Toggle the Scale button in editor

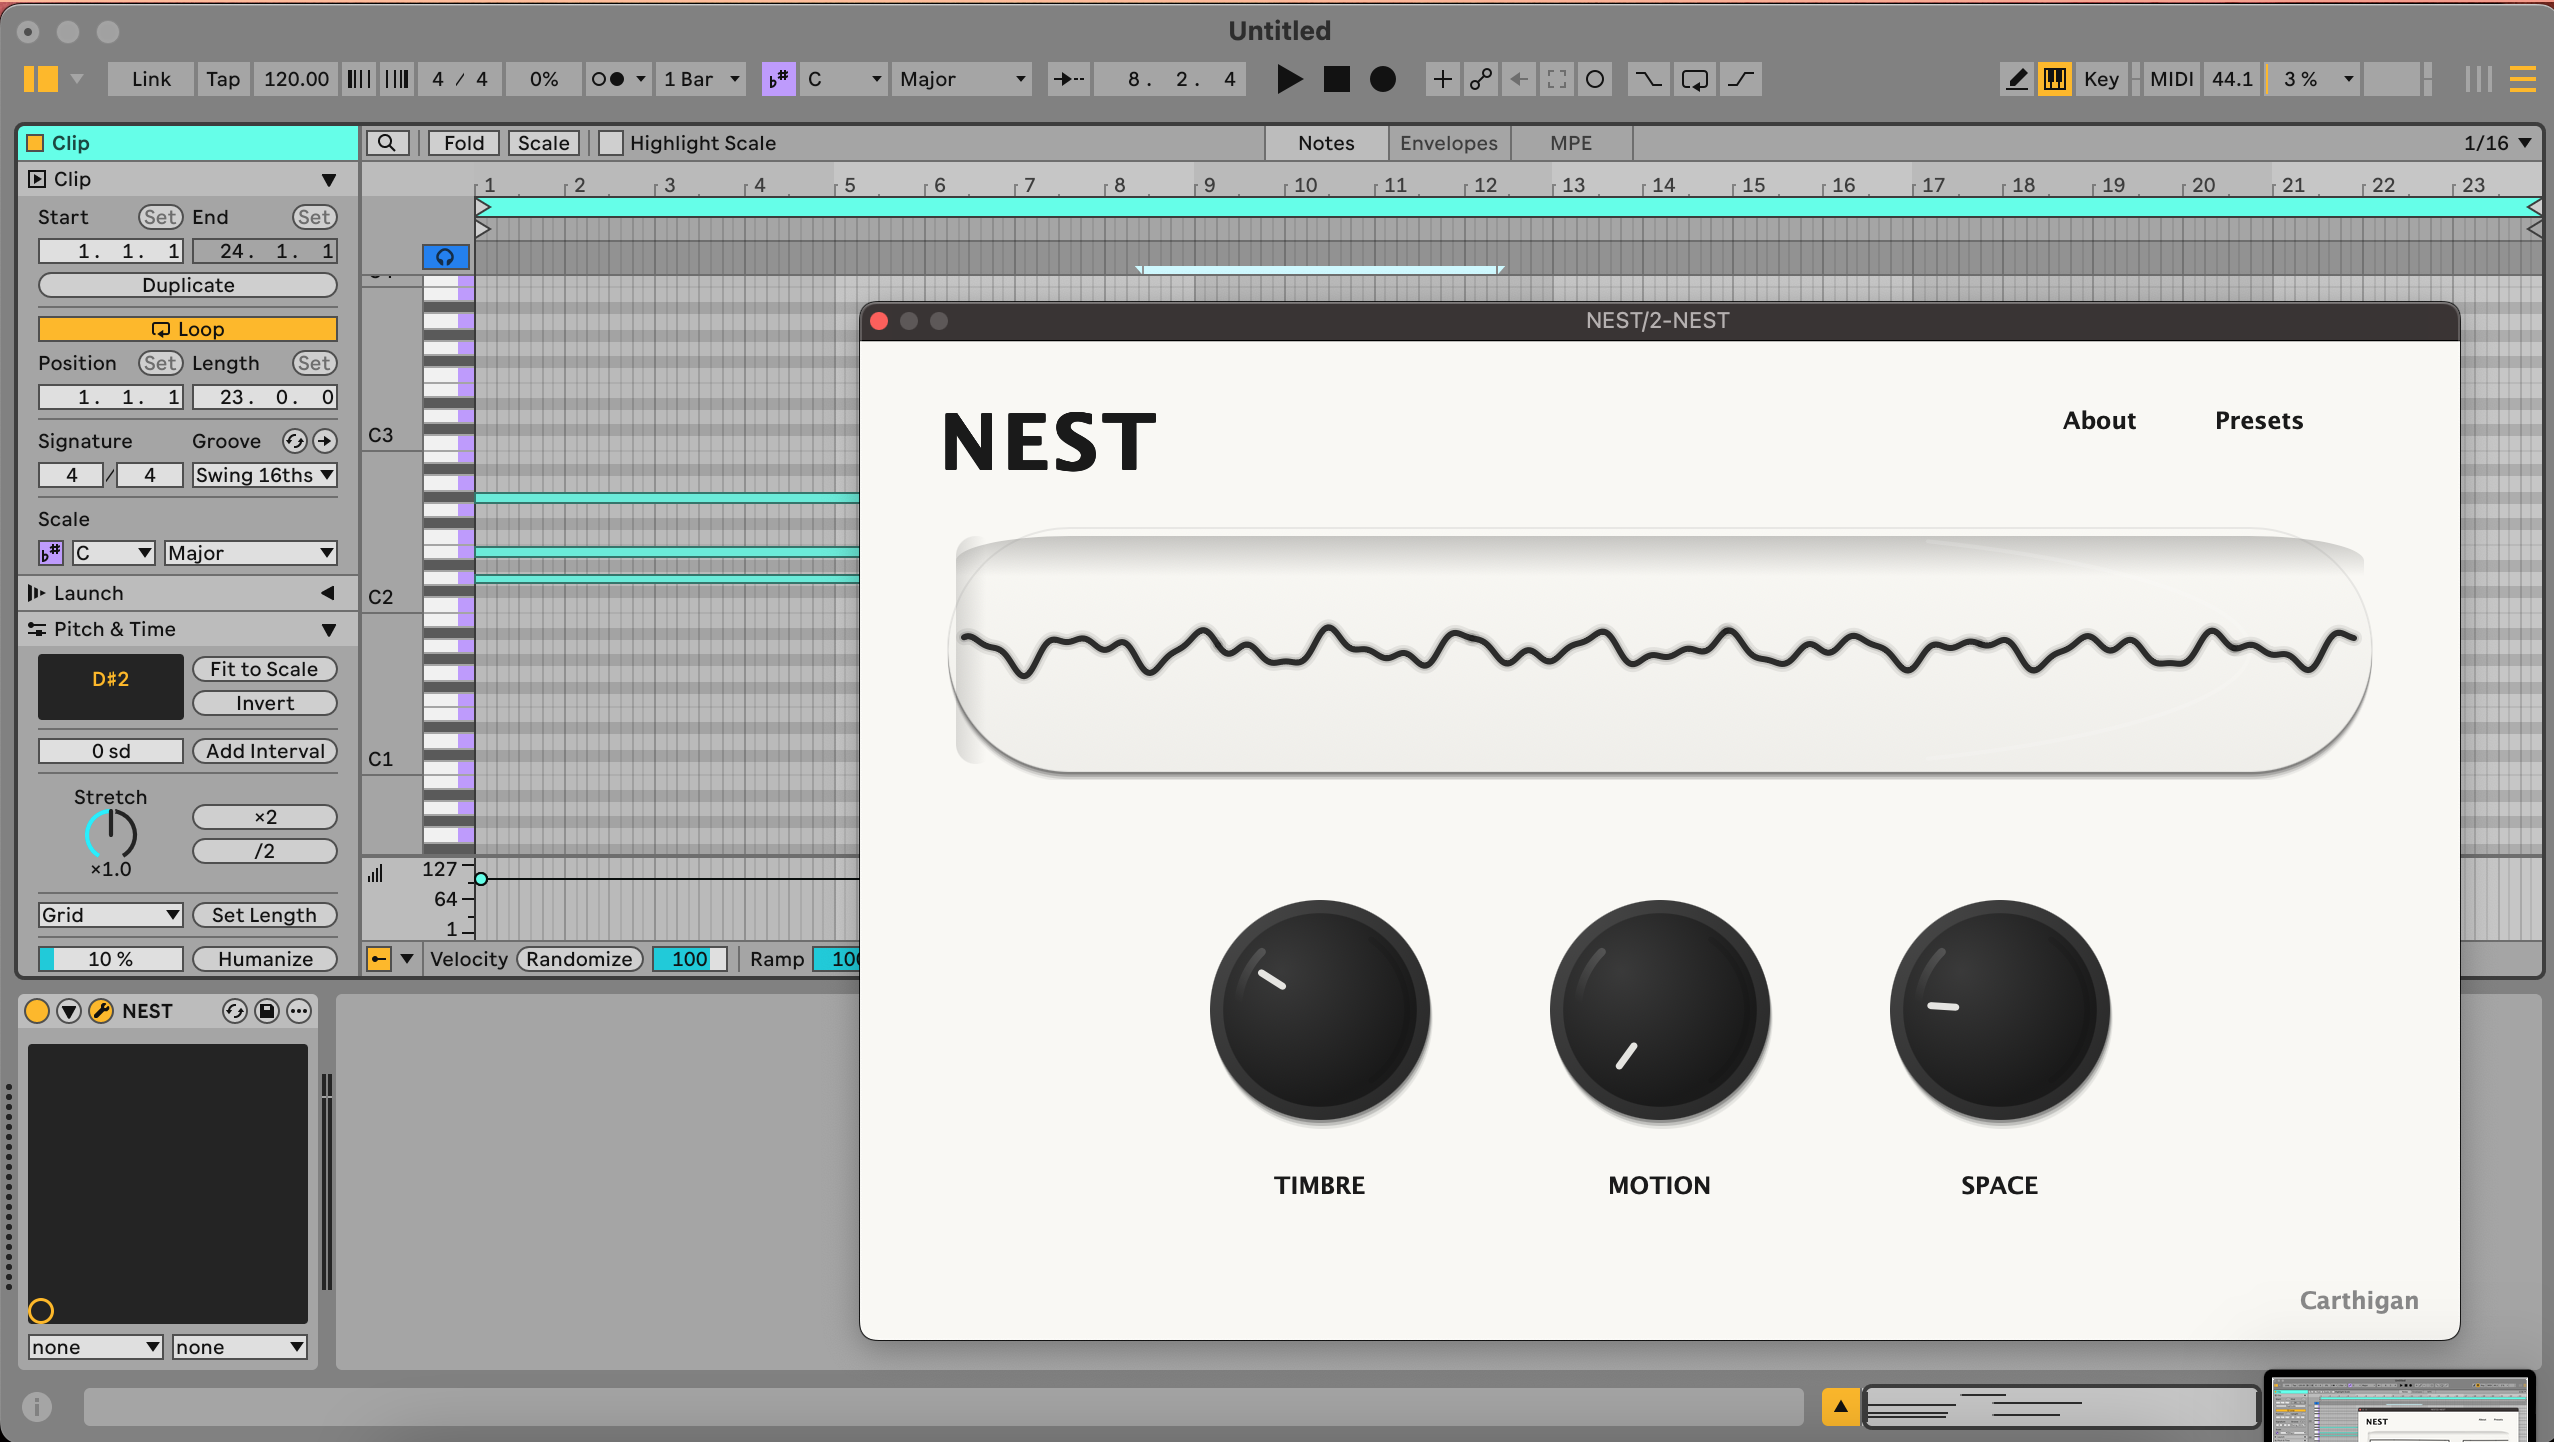[543, 143]
